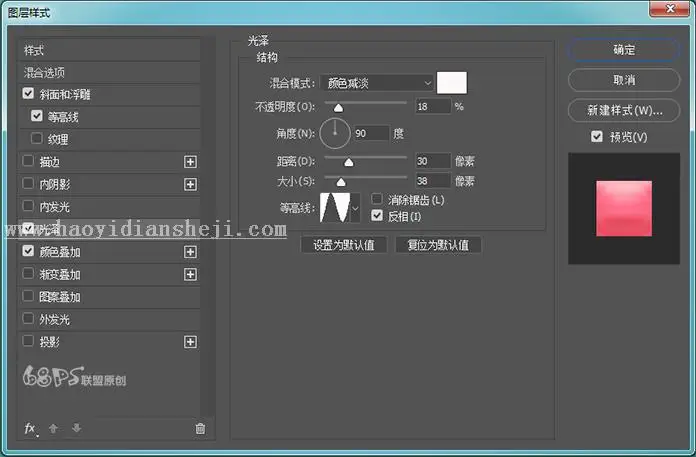The height and width of the screenshot is (457, 696).
Task: Enable the Stroke (描边) checkbox
Action: click(28, 161)
